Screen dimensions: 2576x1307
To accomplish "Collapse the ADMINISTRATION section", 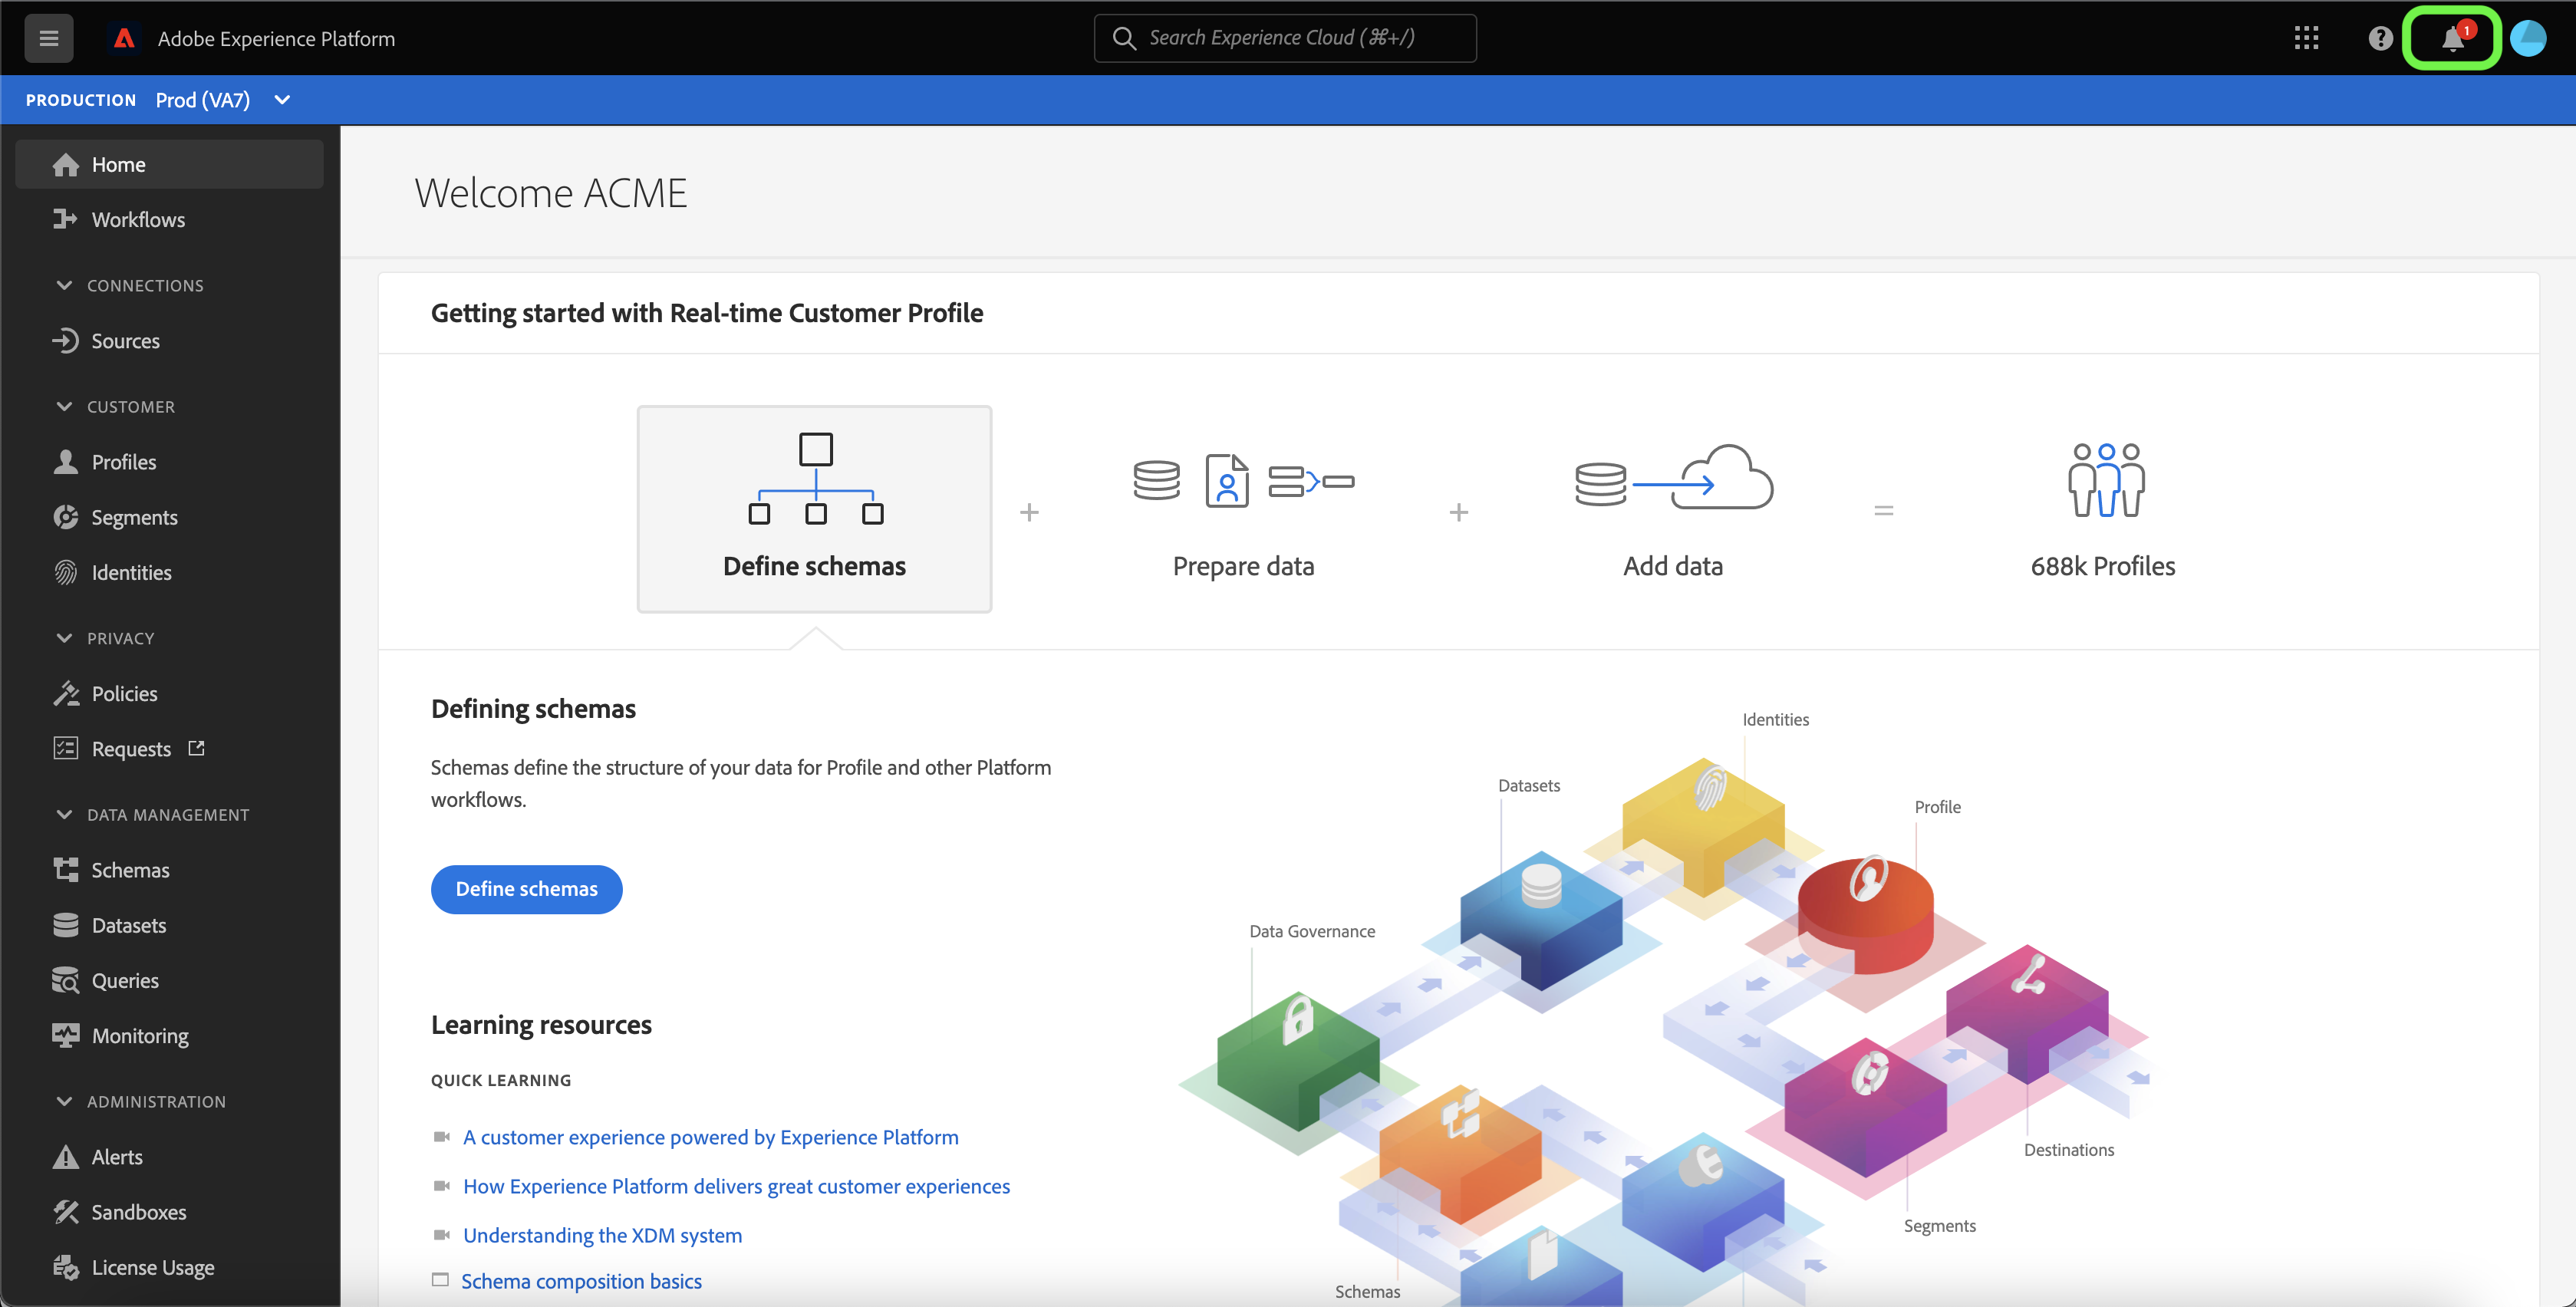I will coord(64,1101).
